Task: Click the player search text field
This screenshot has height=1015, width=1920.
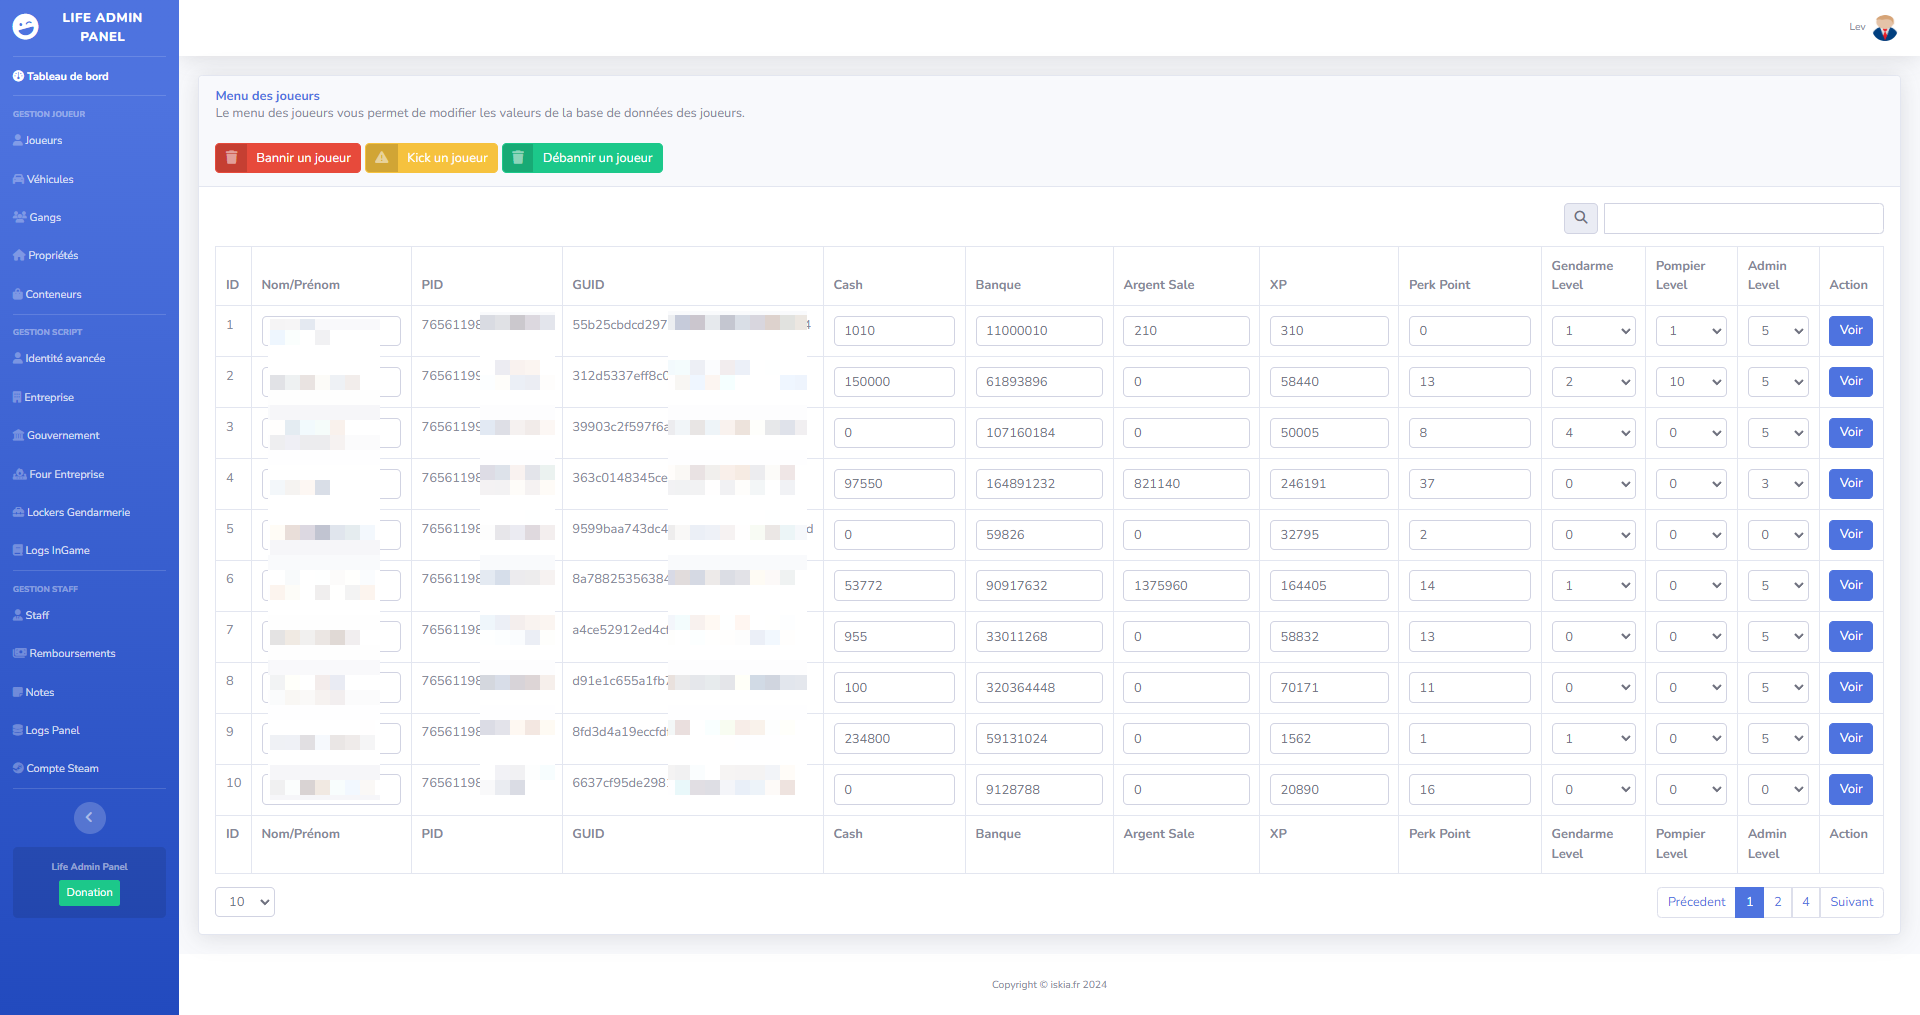Action: (1743, 218)
